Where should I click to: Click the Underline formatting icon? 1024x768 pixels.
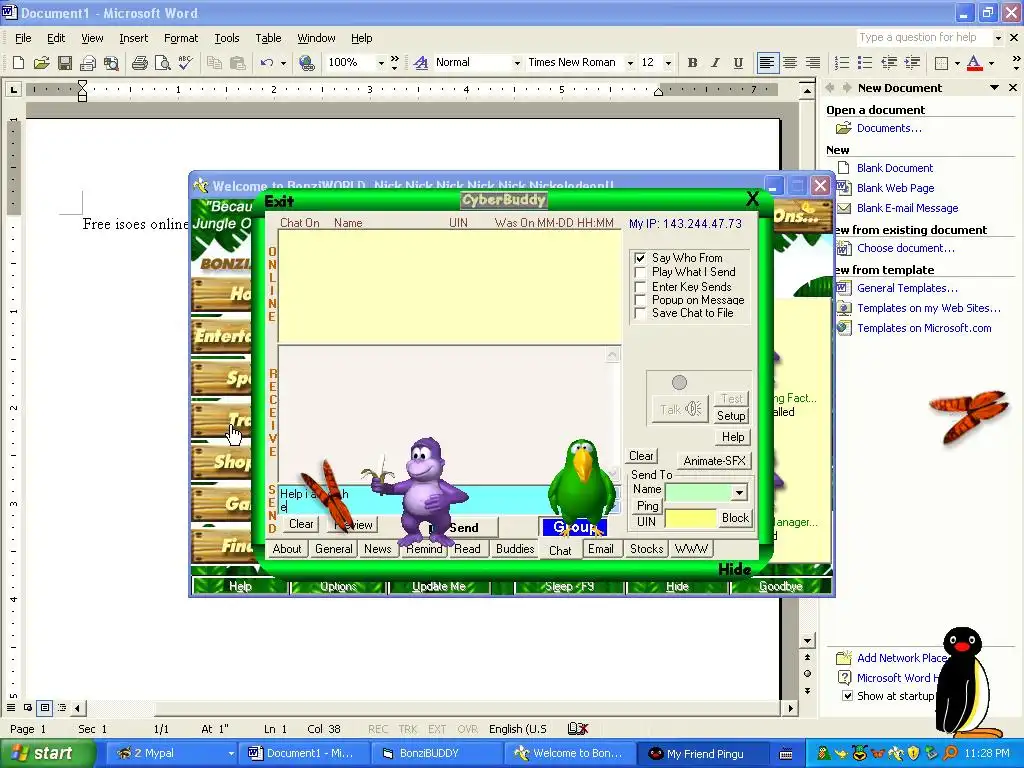point(738,63)
